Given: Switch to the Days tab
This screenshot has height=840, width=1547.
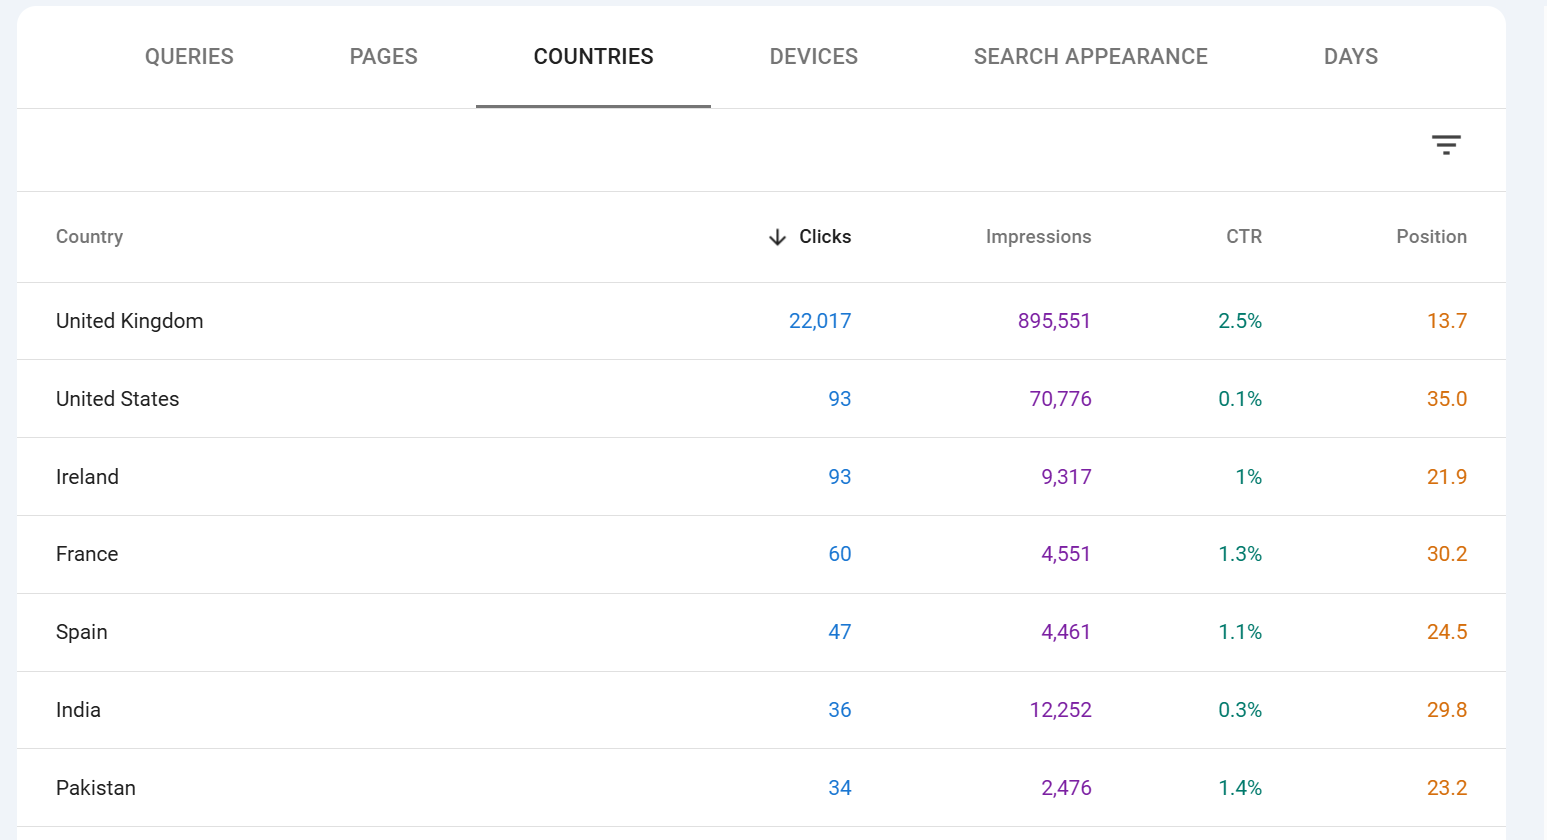Looking at the screenshot, I should click(x=1350, y=57).
